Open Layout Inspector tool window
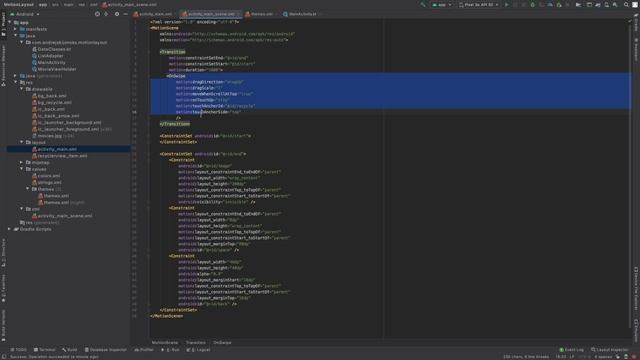The image size is (640, 360). click(x=610, y=350)
